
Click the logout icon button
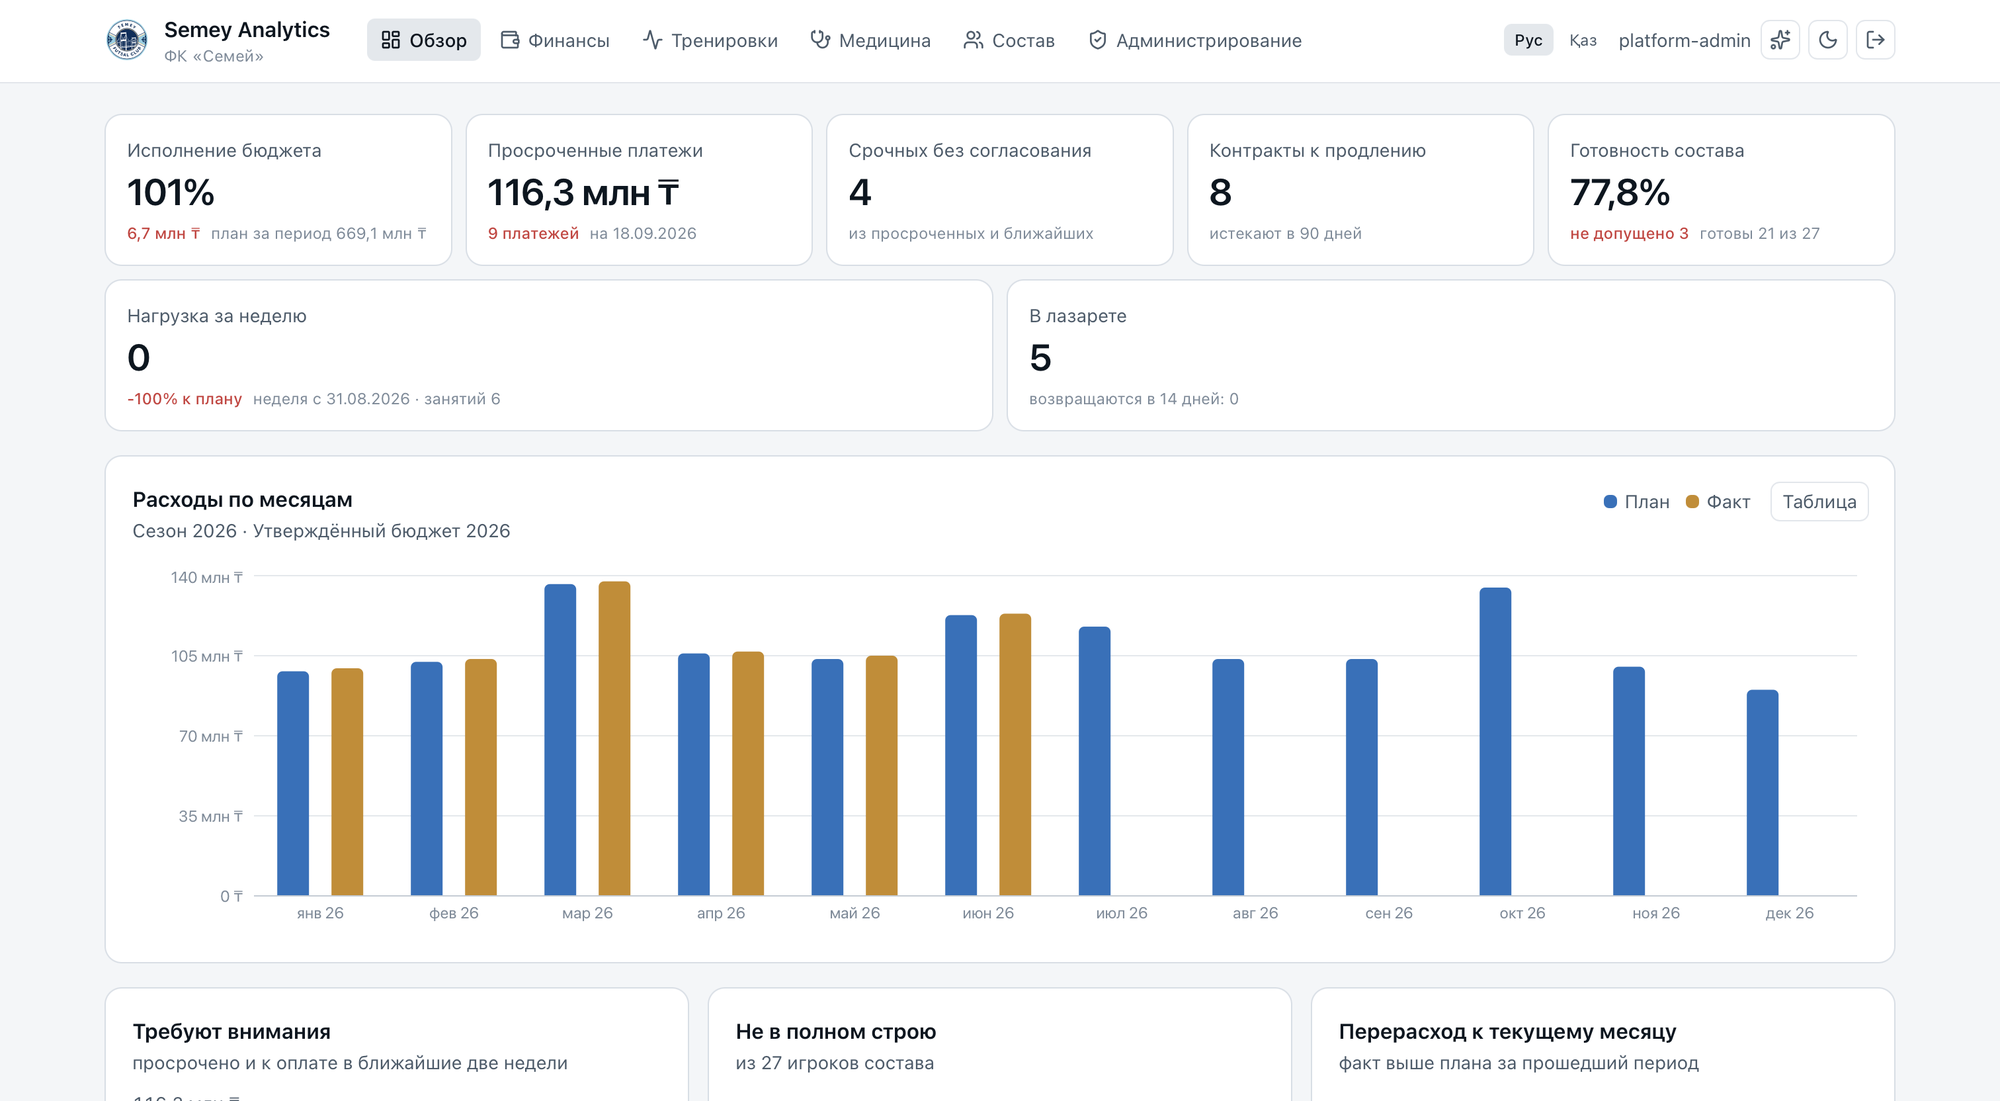pos(1876,40)
